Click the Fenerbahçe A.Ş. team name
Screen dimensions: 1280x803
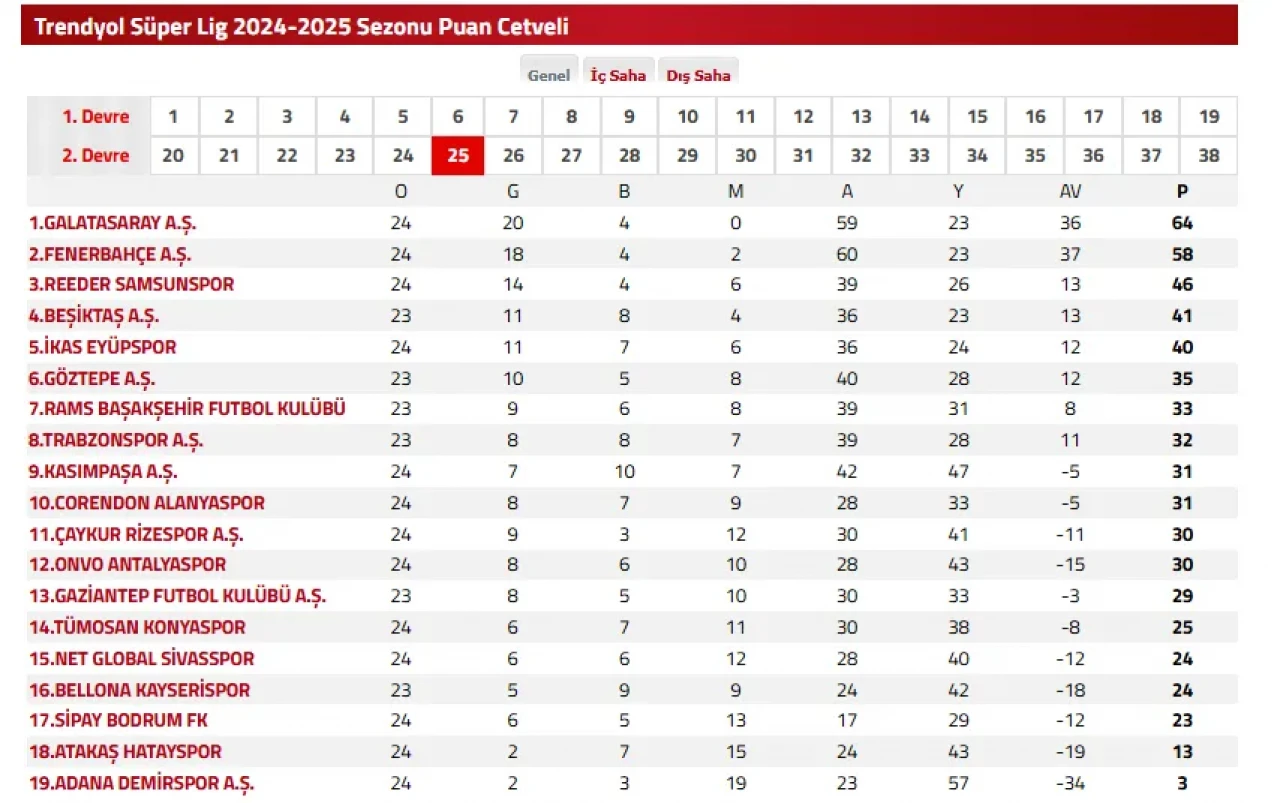[x=110, y=254]
